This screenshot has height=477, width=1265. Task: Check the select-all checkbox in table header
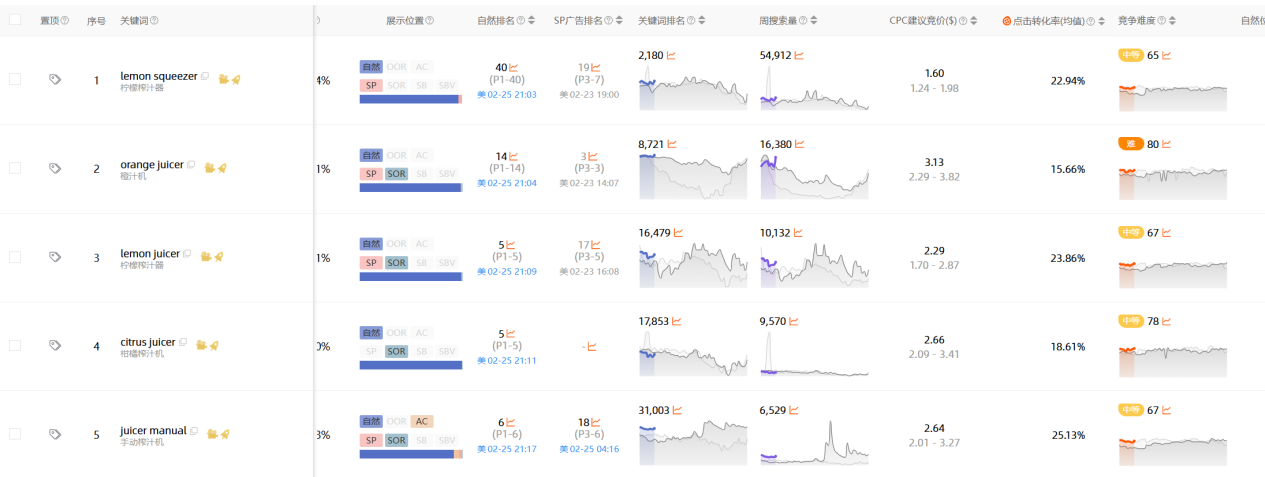point(15,20)
